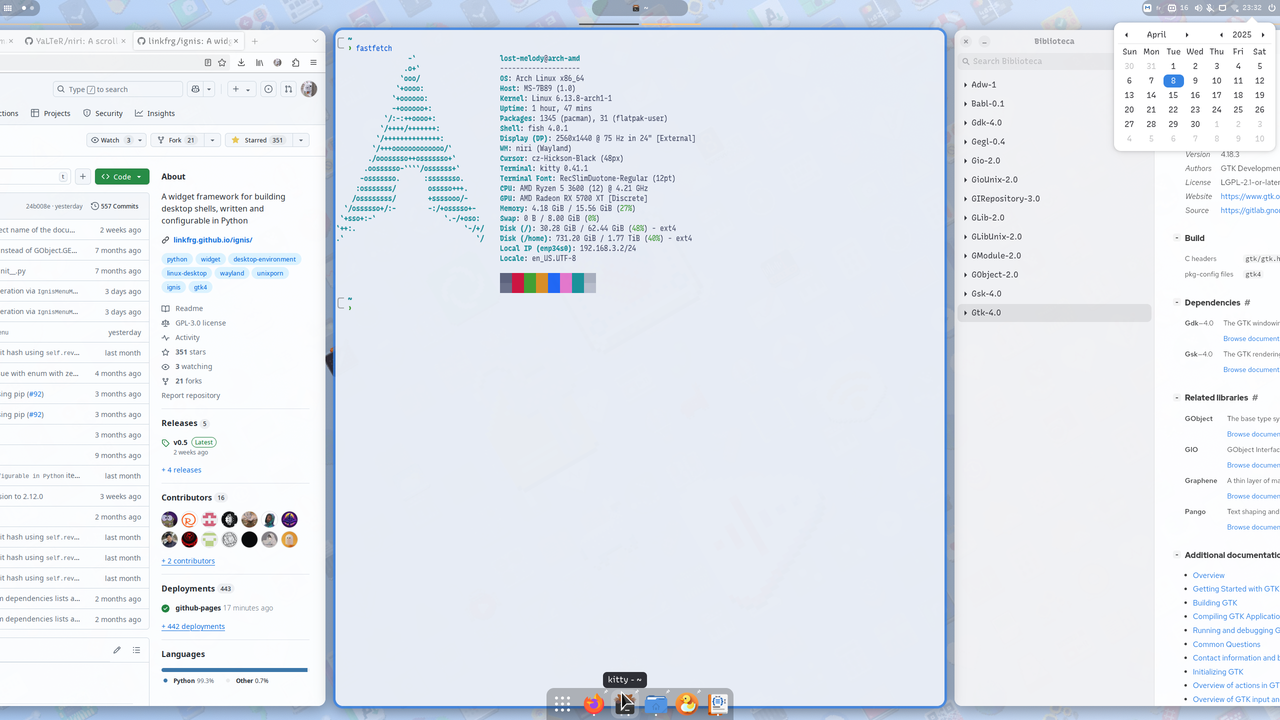
Task: Open the Projects repo tab
Action: [x=51, y=114]
